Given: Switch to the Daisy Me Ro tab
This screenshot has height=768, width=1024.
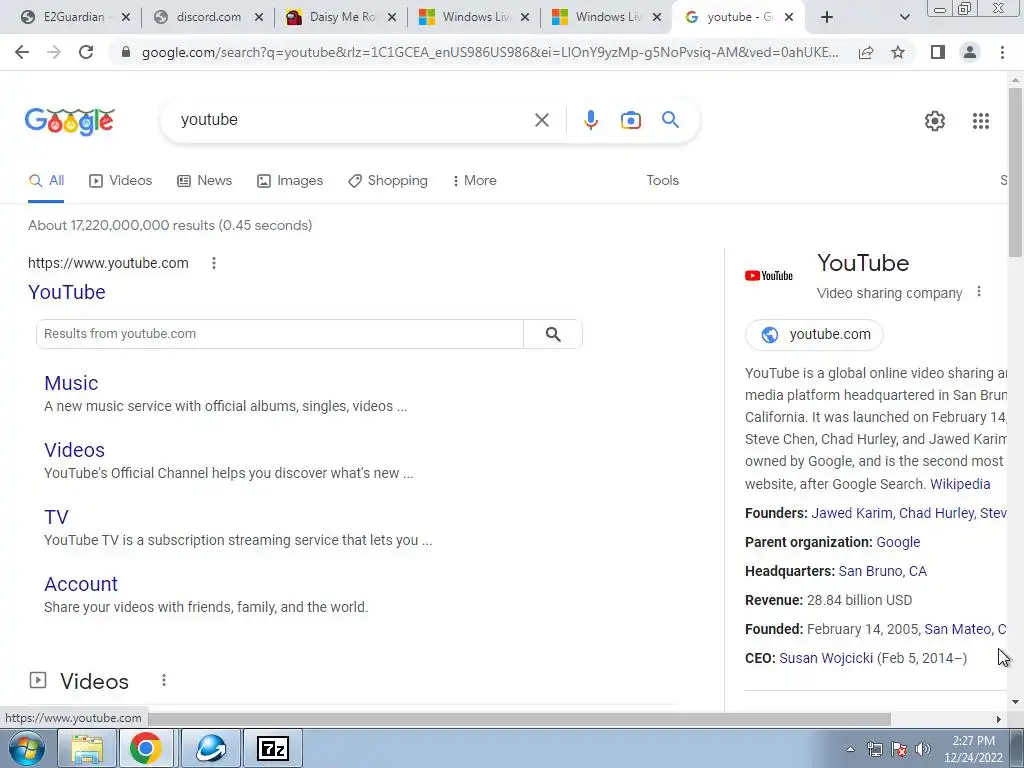Looking at the screenshot, I should click(x=342, y=17).
